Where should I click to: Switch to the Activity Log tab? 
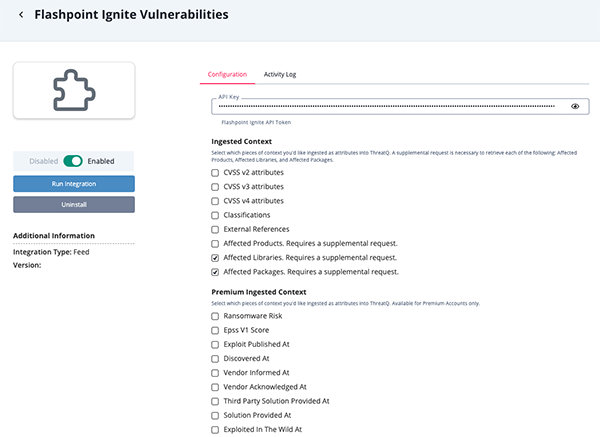280,74
